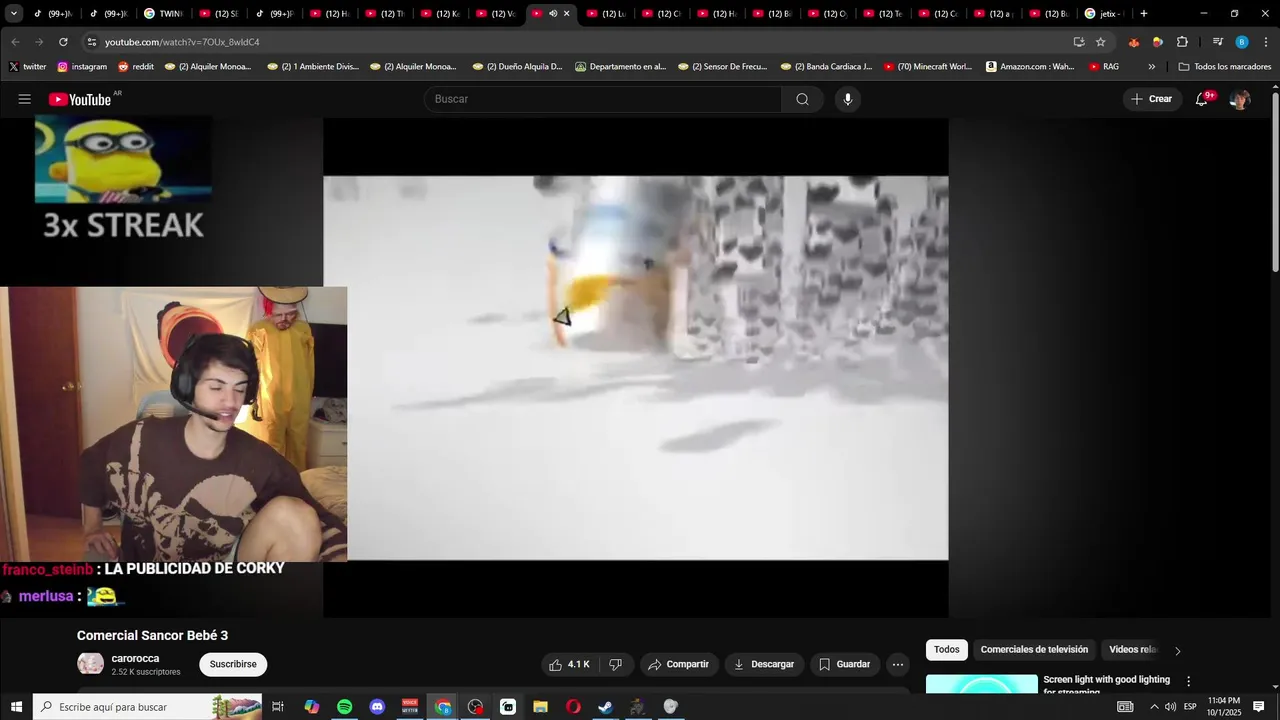Open a new browser tab
Screen dimensions: 1280x720
[1144, 14]
